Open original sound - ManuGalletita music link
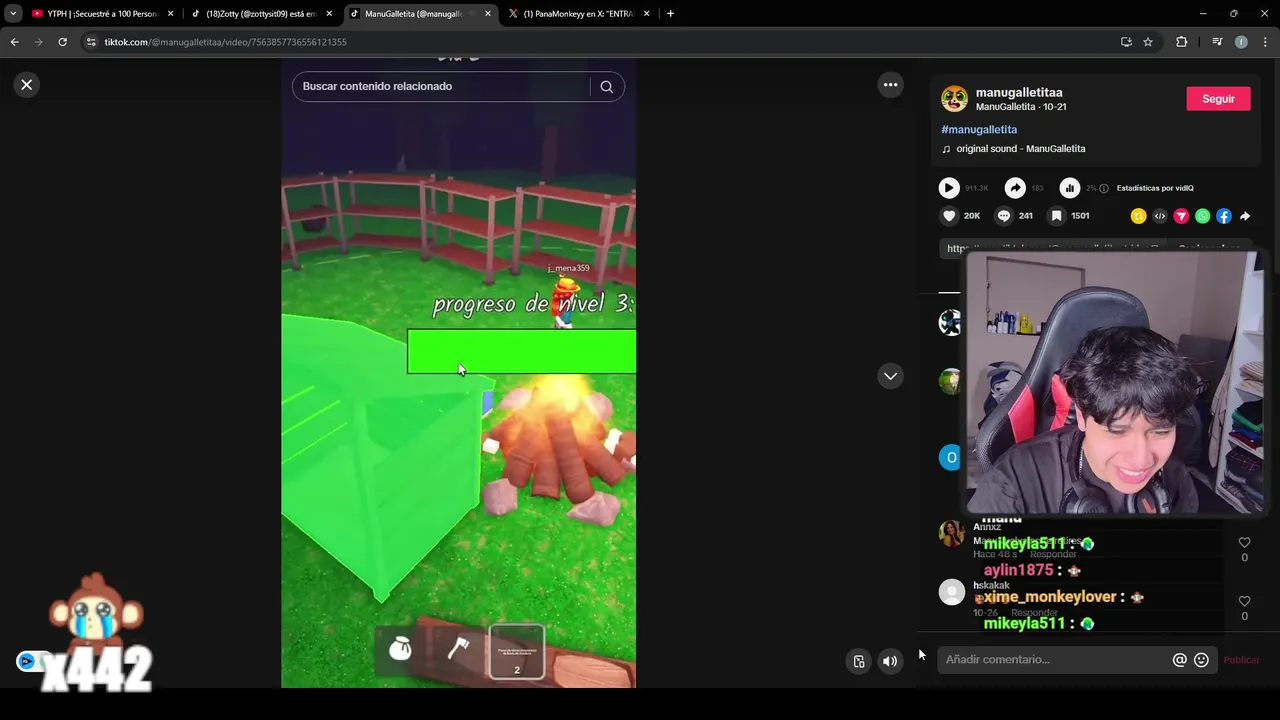1280x720 pixels. point(1020,149)
